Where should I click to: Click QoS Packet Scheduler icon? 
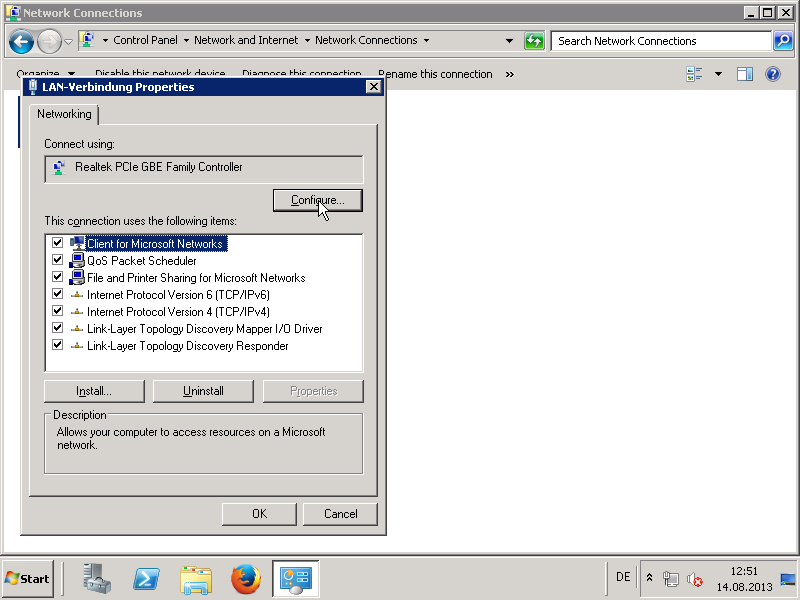tap(77, 260)
